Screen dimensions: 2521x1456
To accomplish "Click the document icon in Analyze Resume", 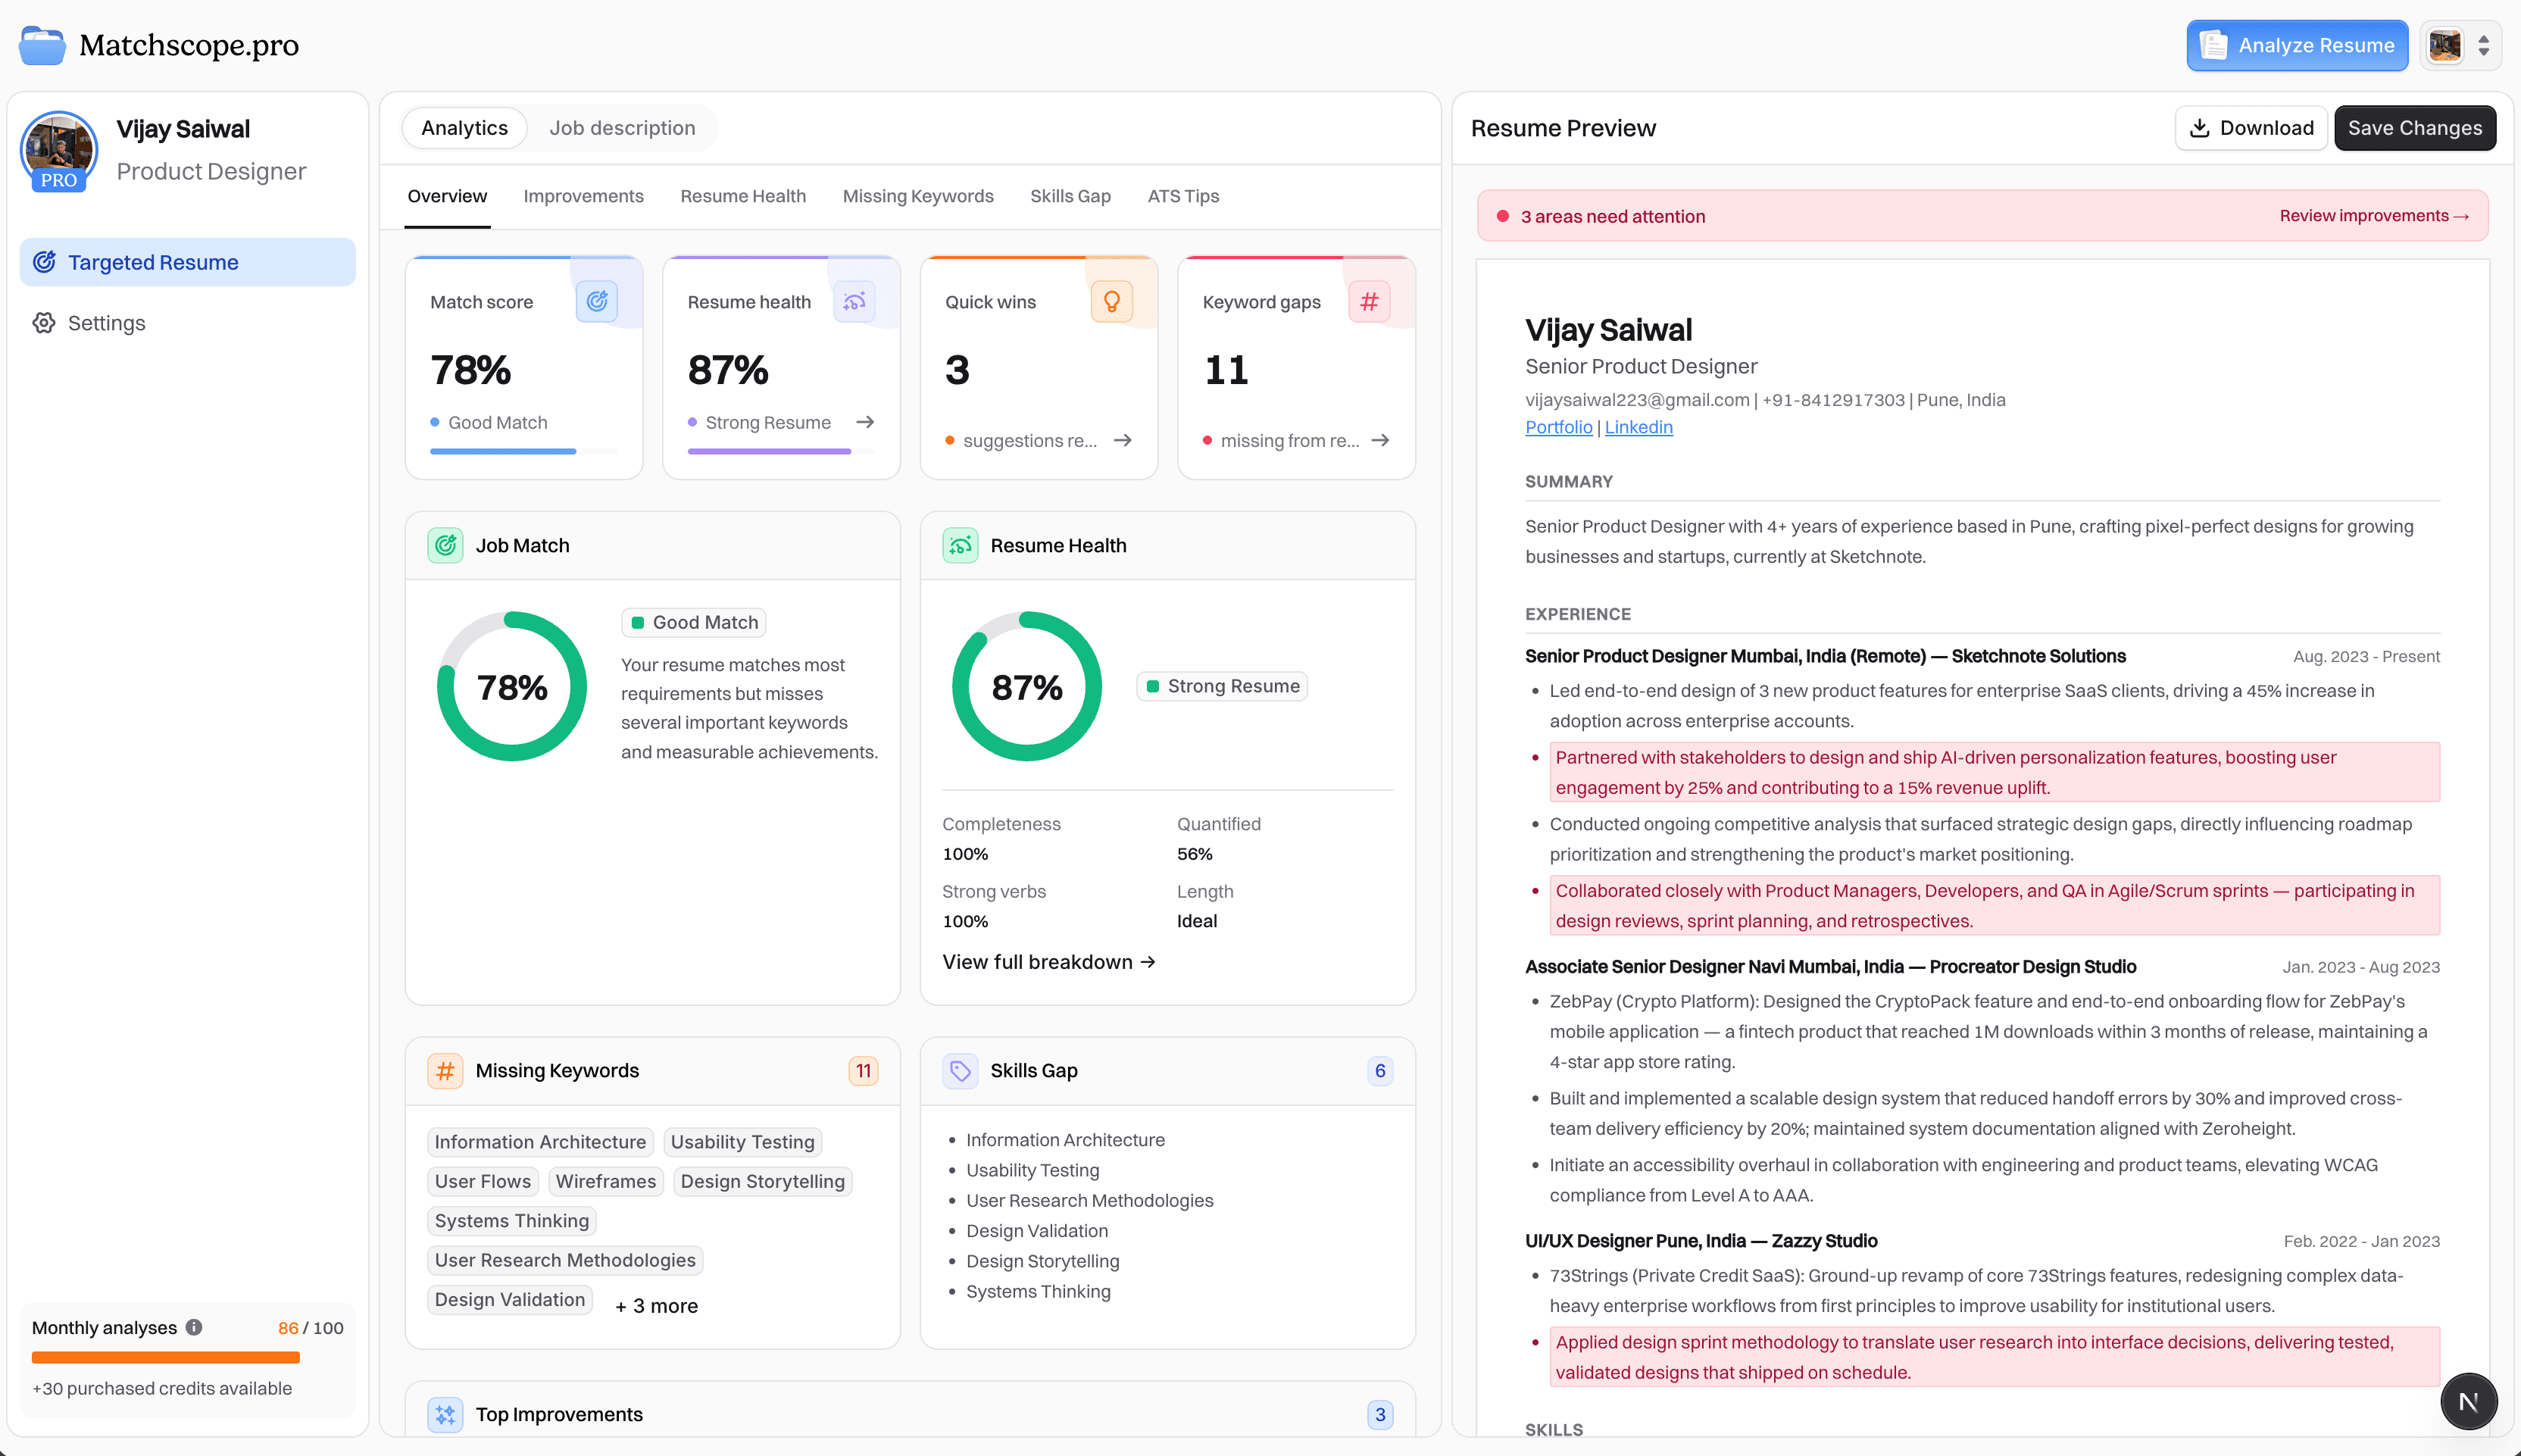I will tap(2213, 45).
